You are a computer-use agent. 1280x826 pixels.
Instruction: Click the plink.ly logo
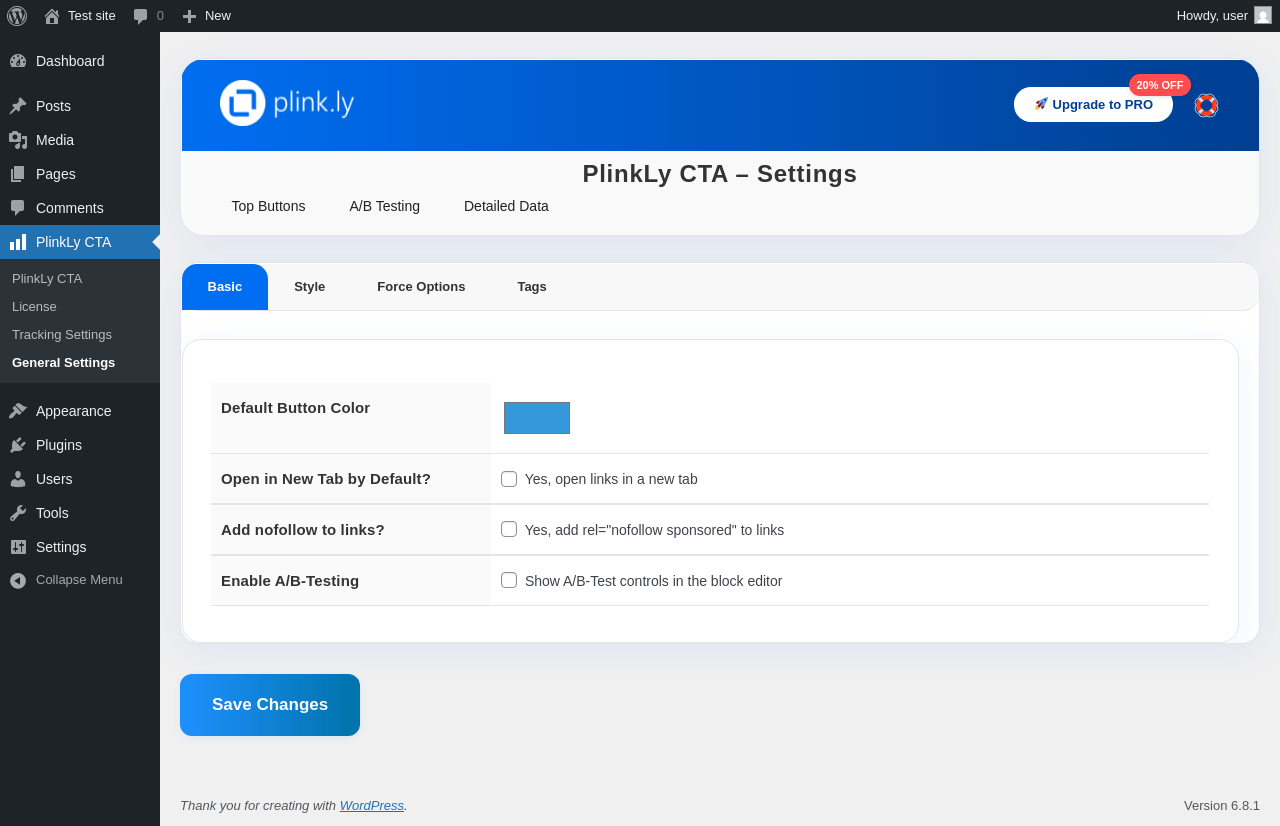pyautogui.click(x=287, y=103)
